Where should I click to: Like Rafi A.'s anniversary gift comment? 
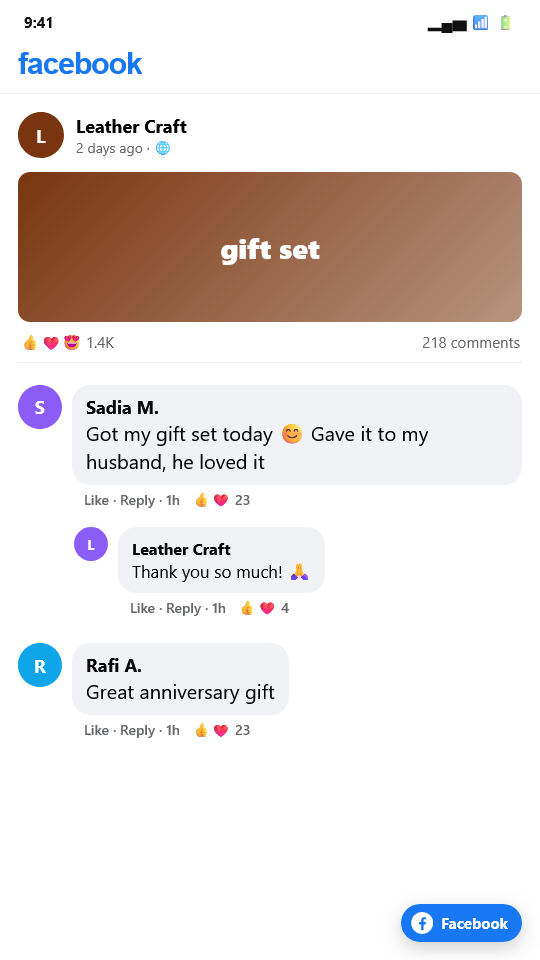(96, 730)
